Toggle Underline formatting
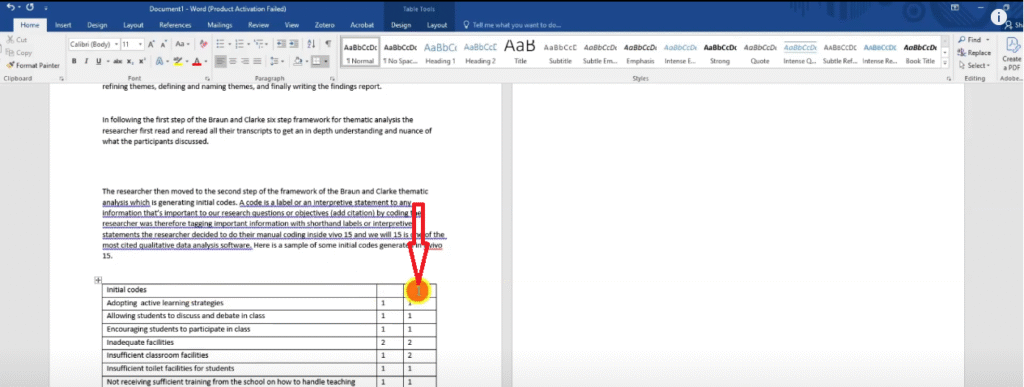The height and width of the screenshot is (387, 1024). pos(99,61)
